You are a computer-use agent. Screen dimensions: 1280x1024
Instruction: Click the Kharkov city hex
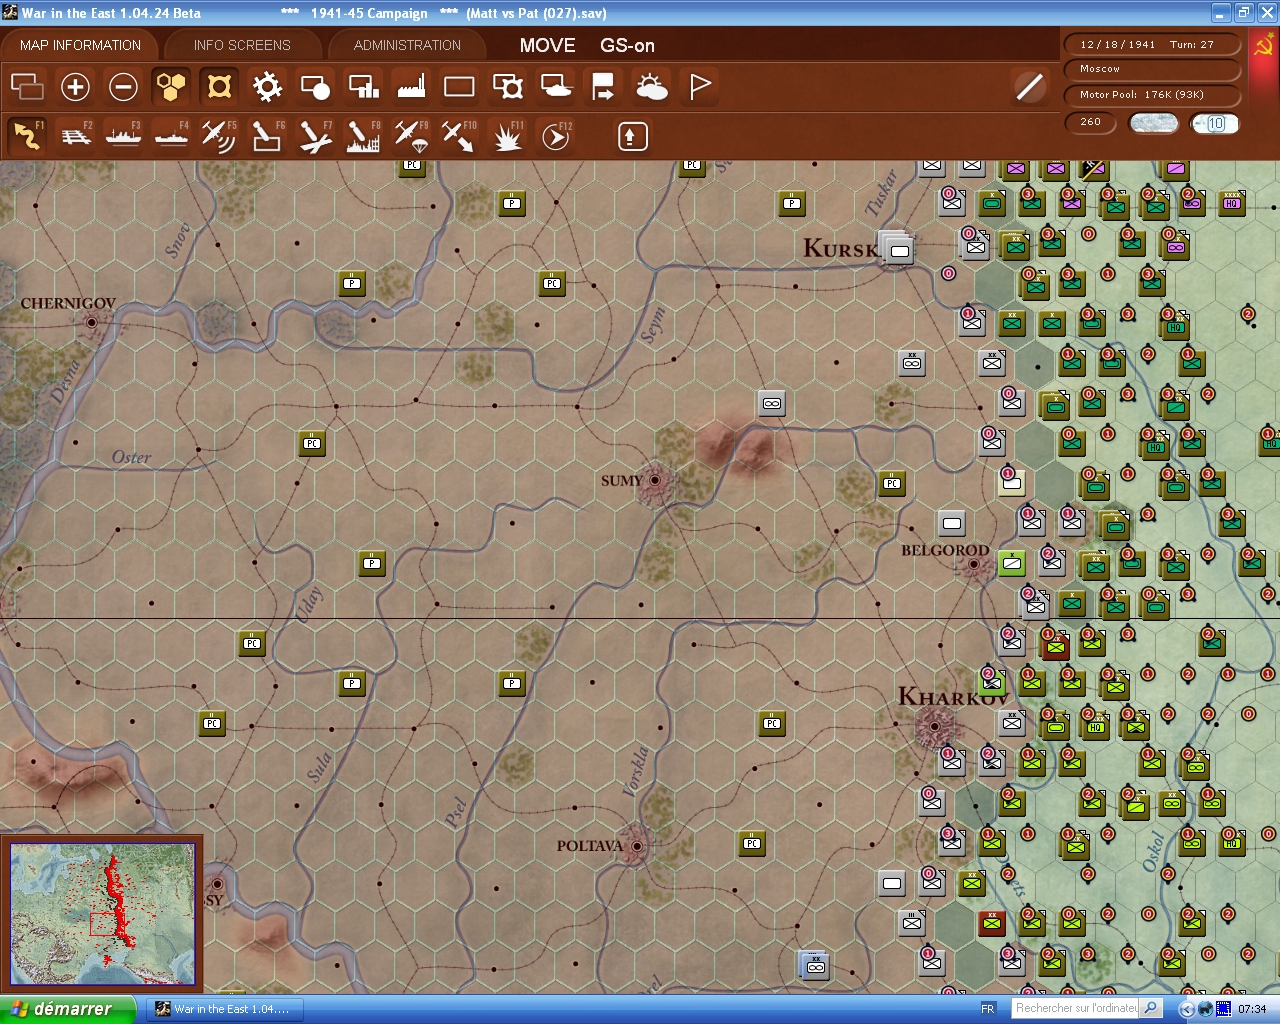click(x=936, y=726)
